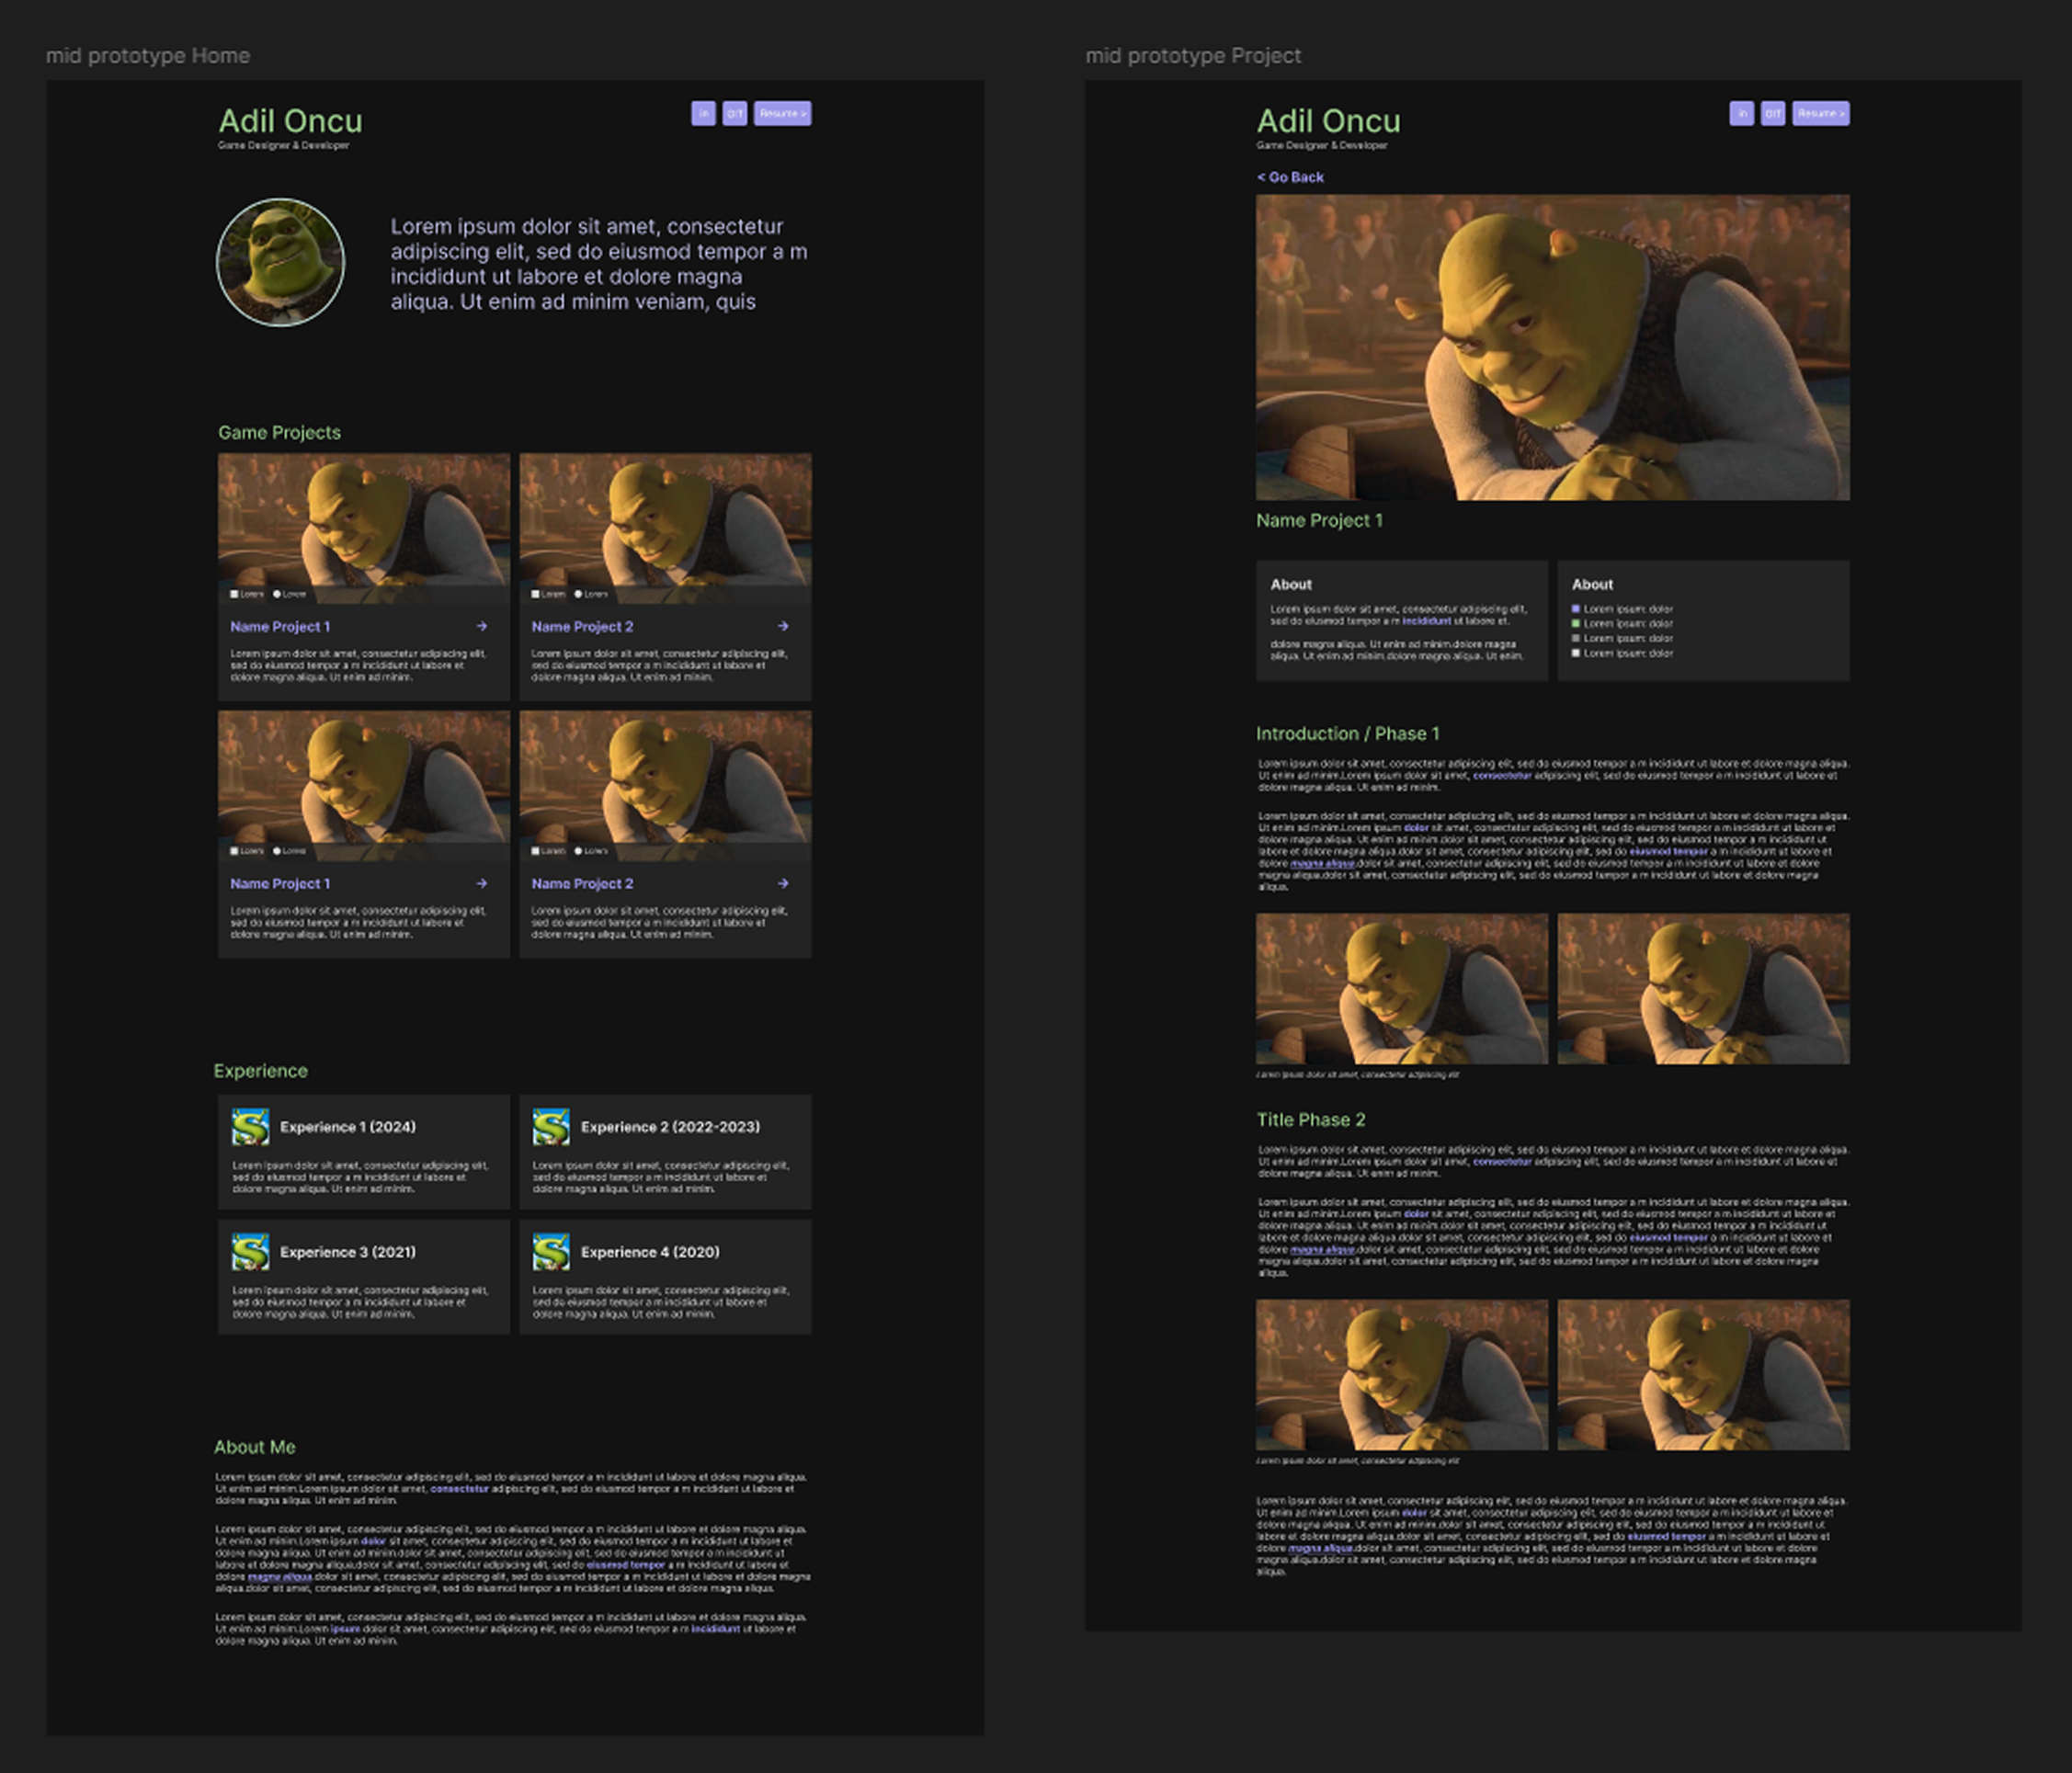Click the purple square in About list
This screenshot has width=2072, height=1773.
pyautogui.click(x=1576, y=608)
